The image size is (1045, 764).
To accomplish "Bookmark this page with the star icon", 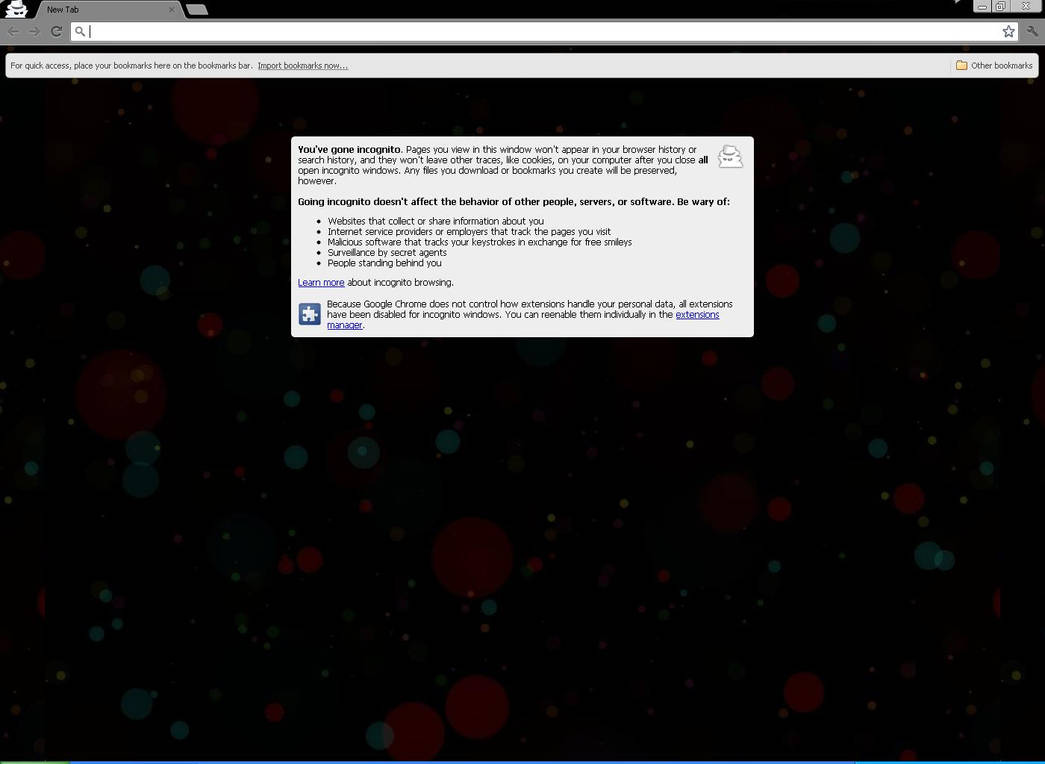I will (1008, 31).
